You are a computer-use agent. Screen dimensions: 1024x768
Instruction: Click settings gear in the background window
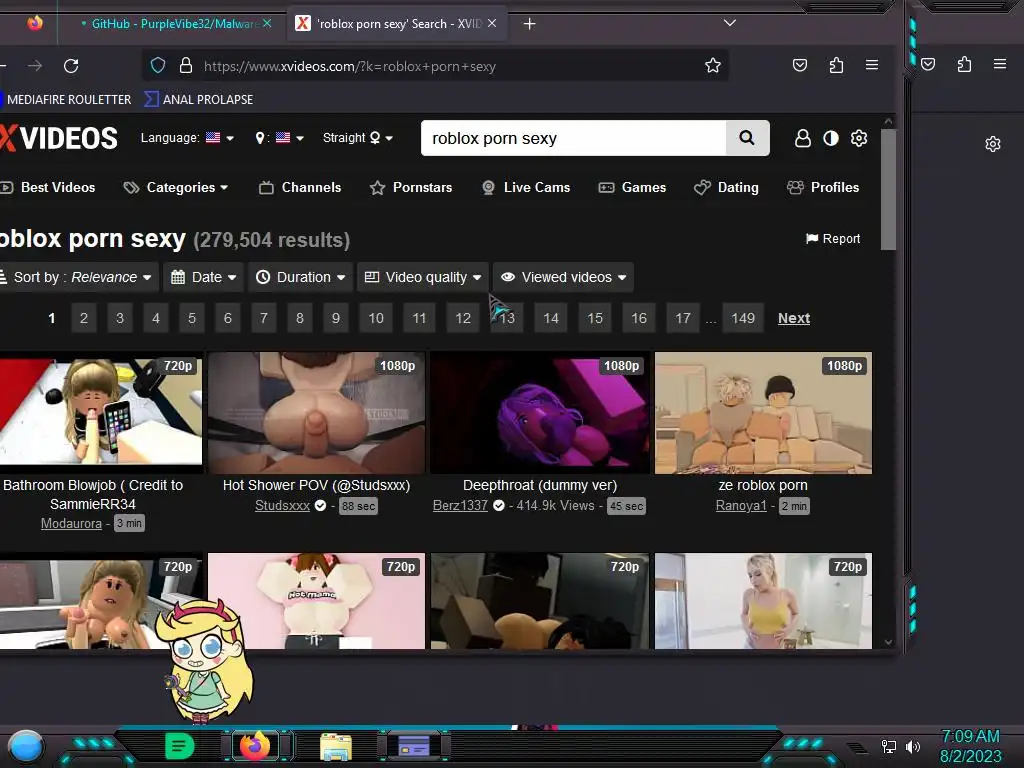pyautogui.click(x=993, y=144)
